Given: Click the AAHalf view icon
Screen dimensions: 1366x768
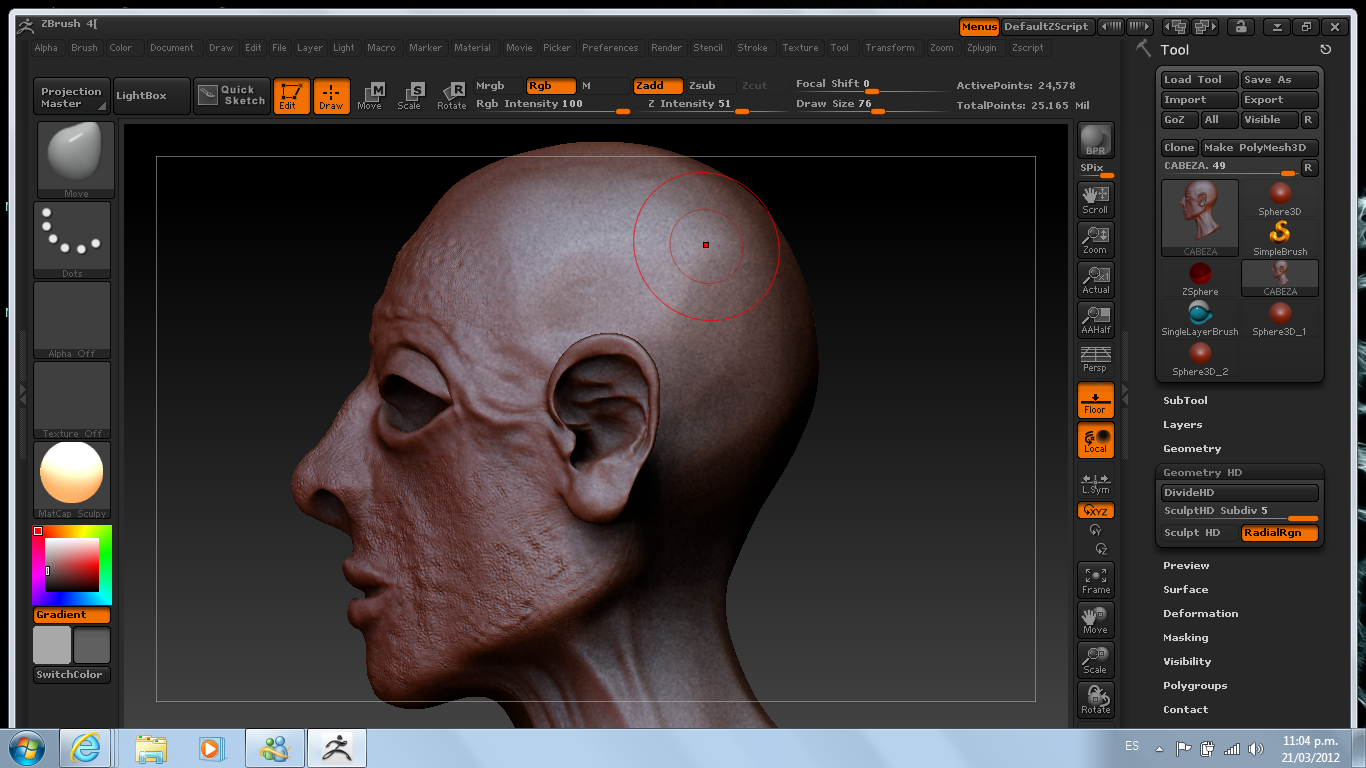Looking at the screenshot, I should [x=1095, y=320].
